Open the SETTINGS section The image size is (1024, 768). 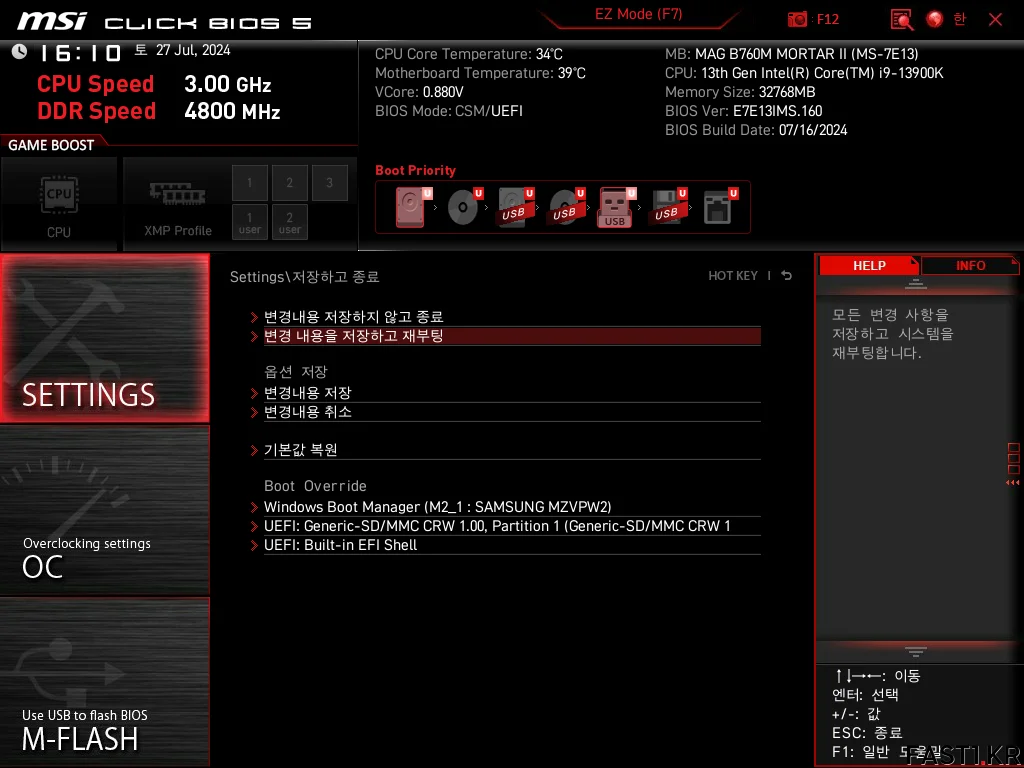(104, 338)
